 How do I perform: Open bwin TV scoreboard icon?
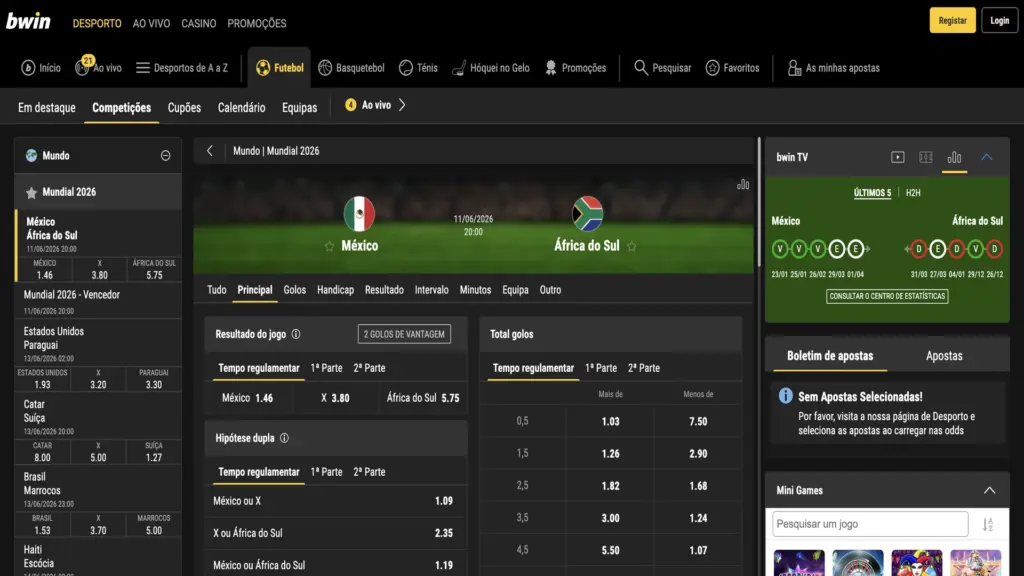click(925, 157)
